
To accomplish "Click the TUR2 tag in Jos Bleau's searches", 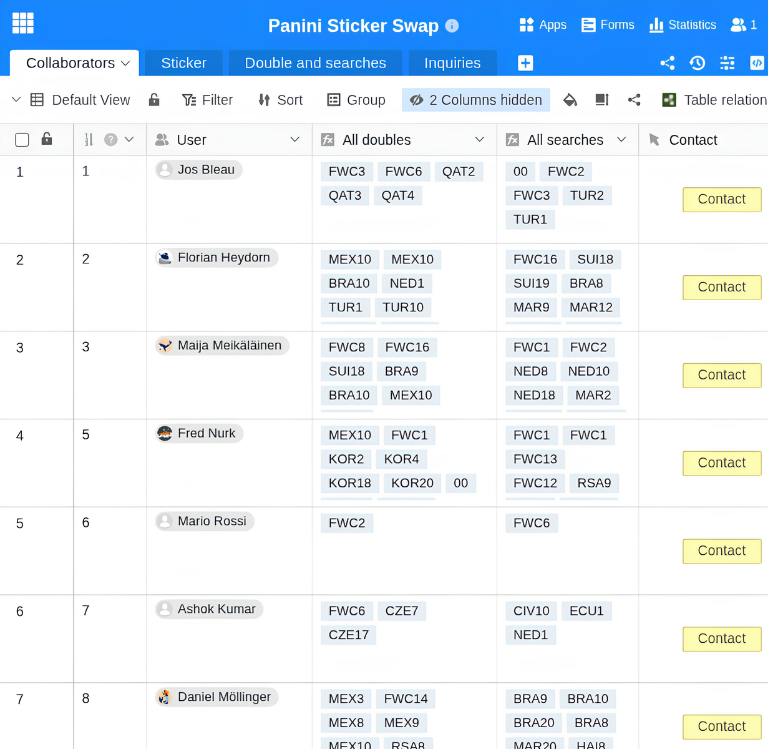I will click(x=587, y=196).
